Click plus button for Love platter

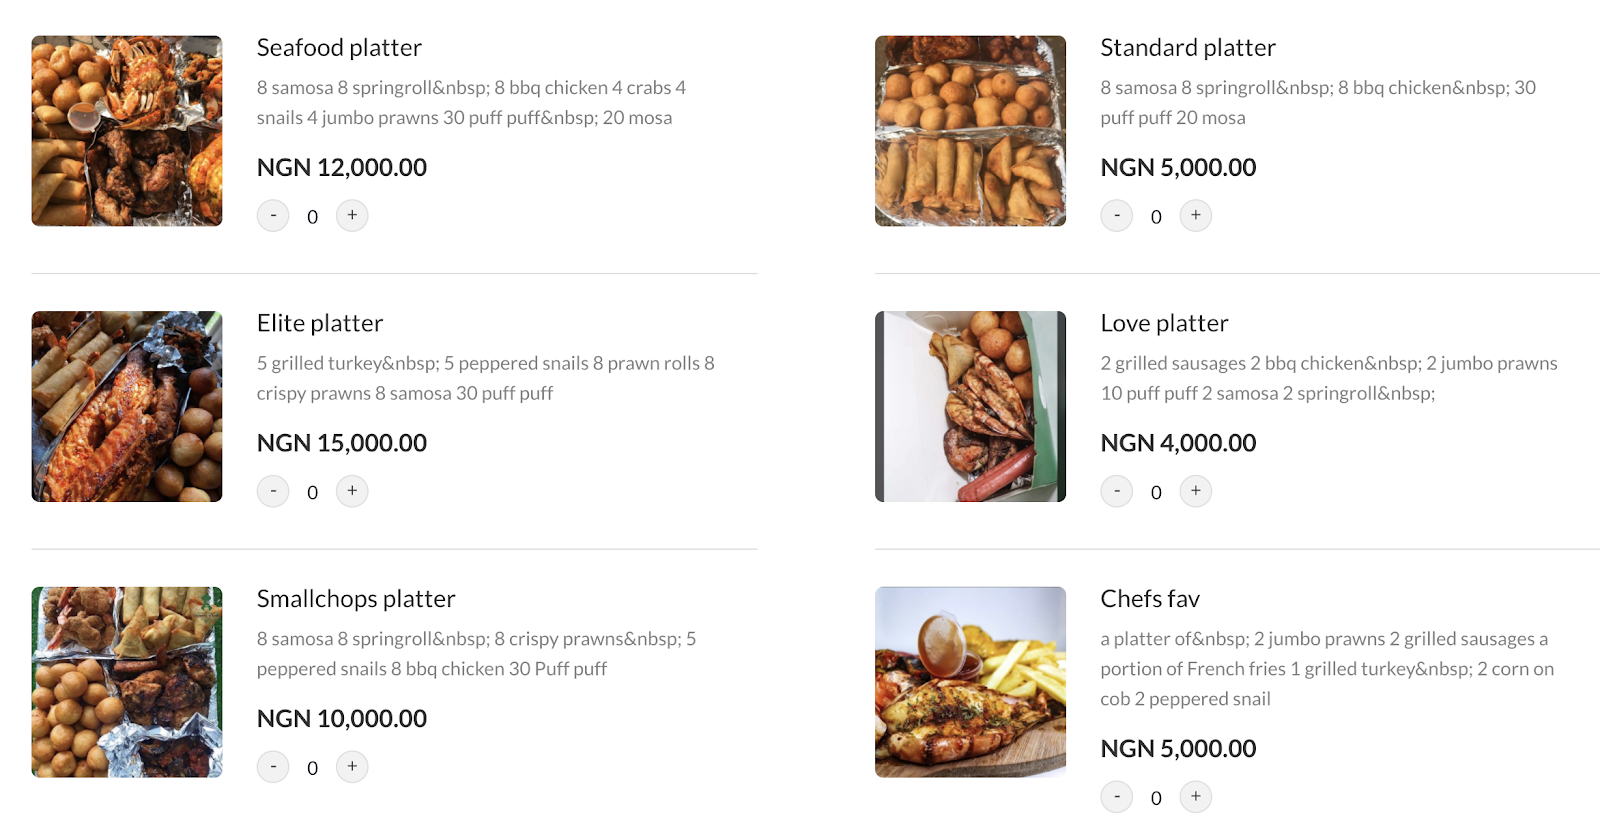pyautogui.click(x=1196, y=491)
